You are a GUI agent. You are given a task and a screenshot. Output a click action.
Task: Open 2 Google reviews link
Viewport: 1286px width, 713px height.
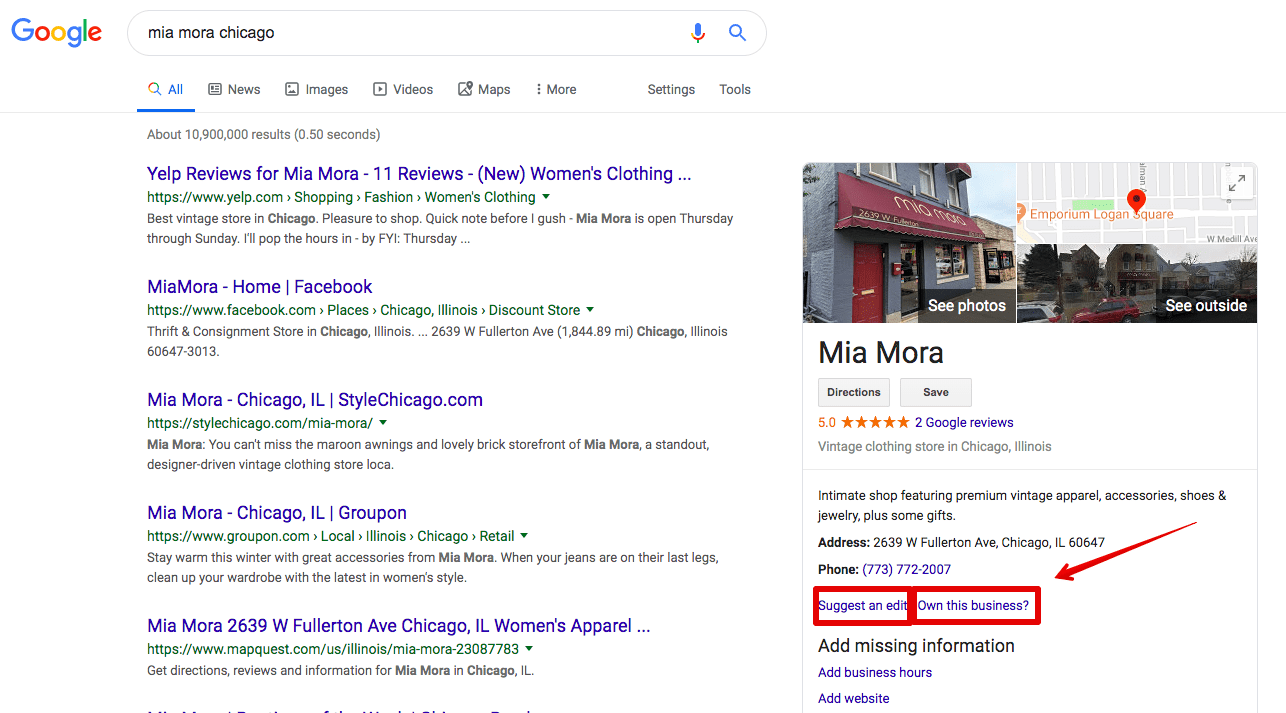964,423
